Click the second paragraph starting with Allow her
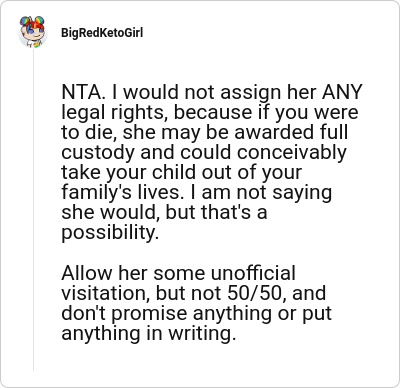The height and width of the screenshot is (388, 400). 196,303
